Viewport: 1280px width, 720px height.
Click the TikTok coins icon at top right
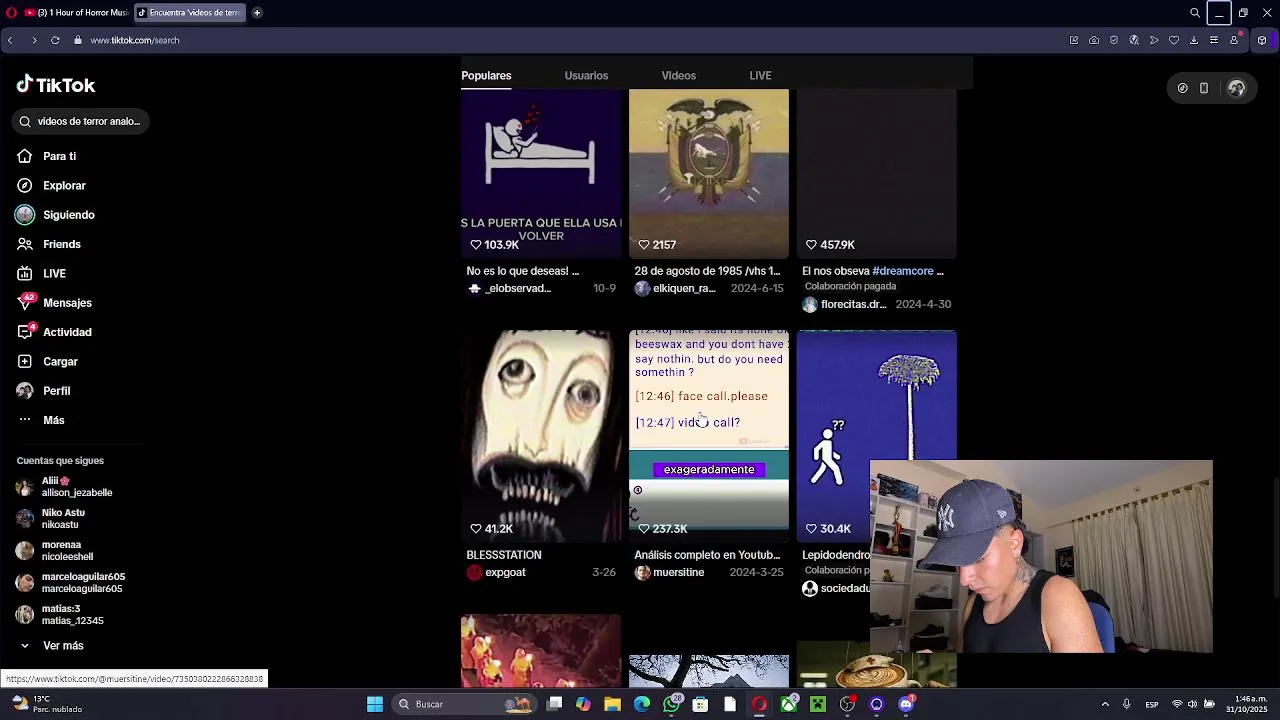[1182, 88]
